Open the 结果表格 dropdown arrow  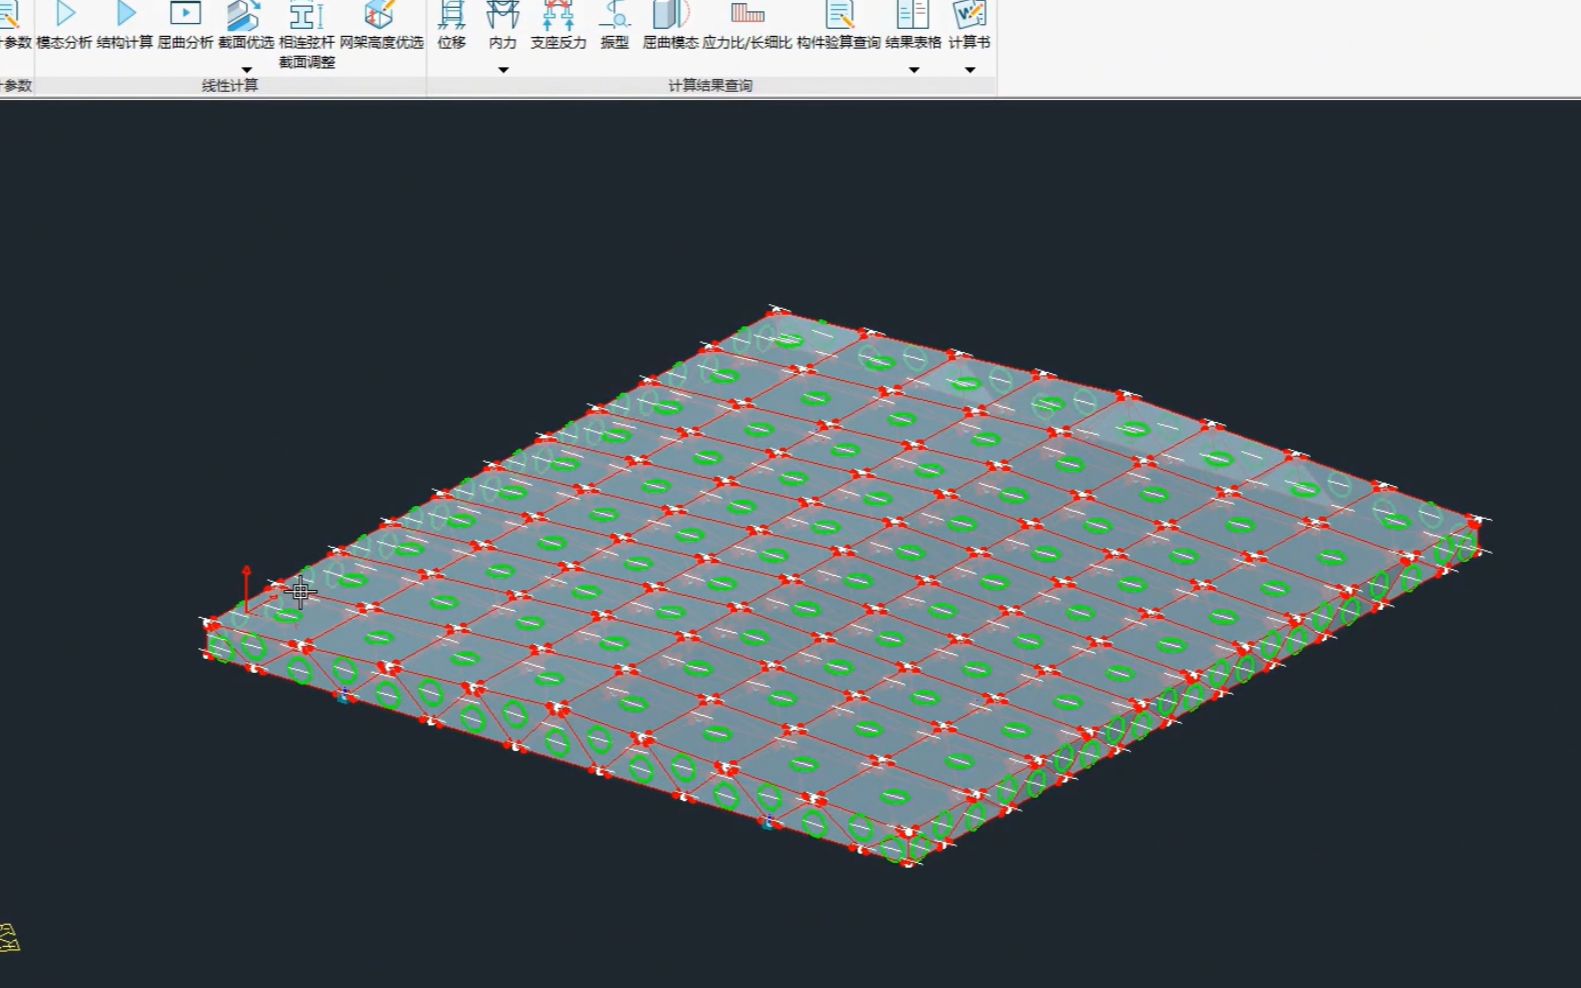(913, 70)
